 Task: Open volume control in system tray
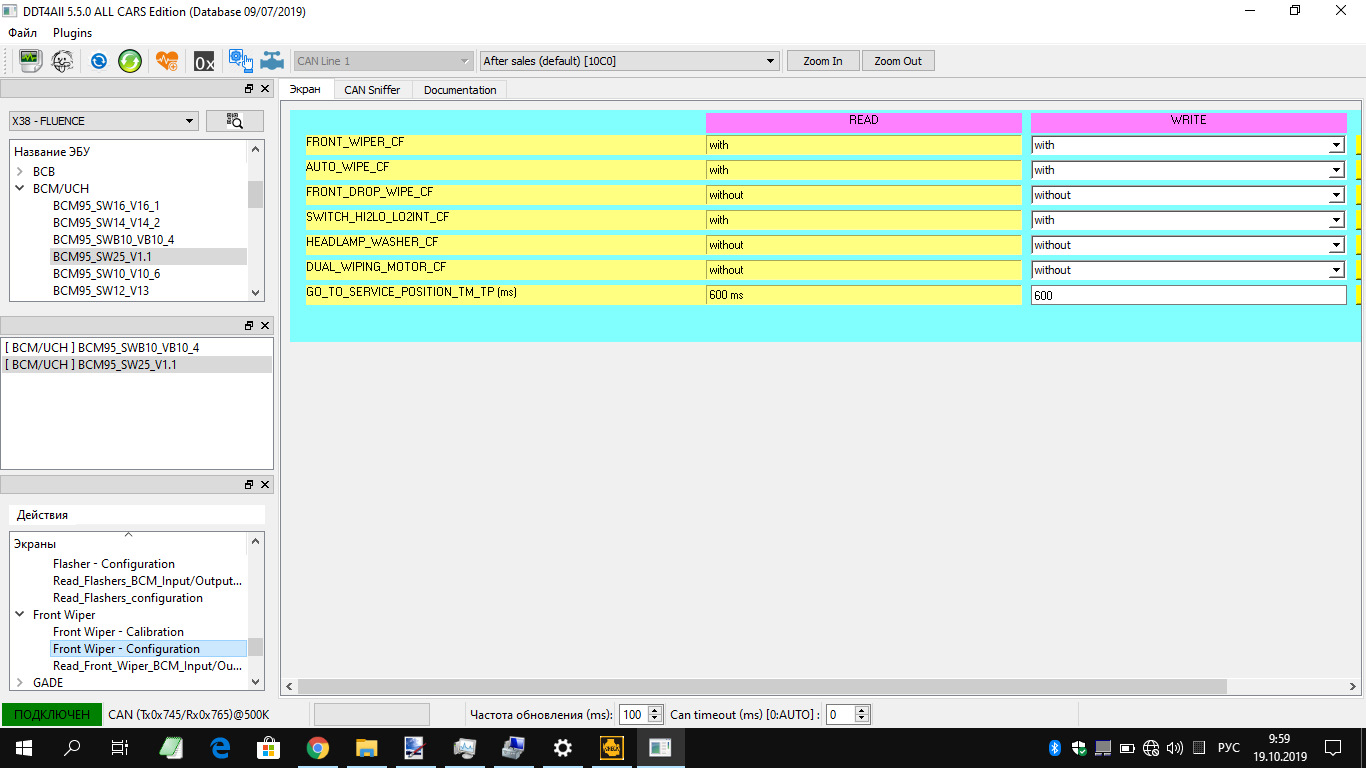tap(1175, 748)
